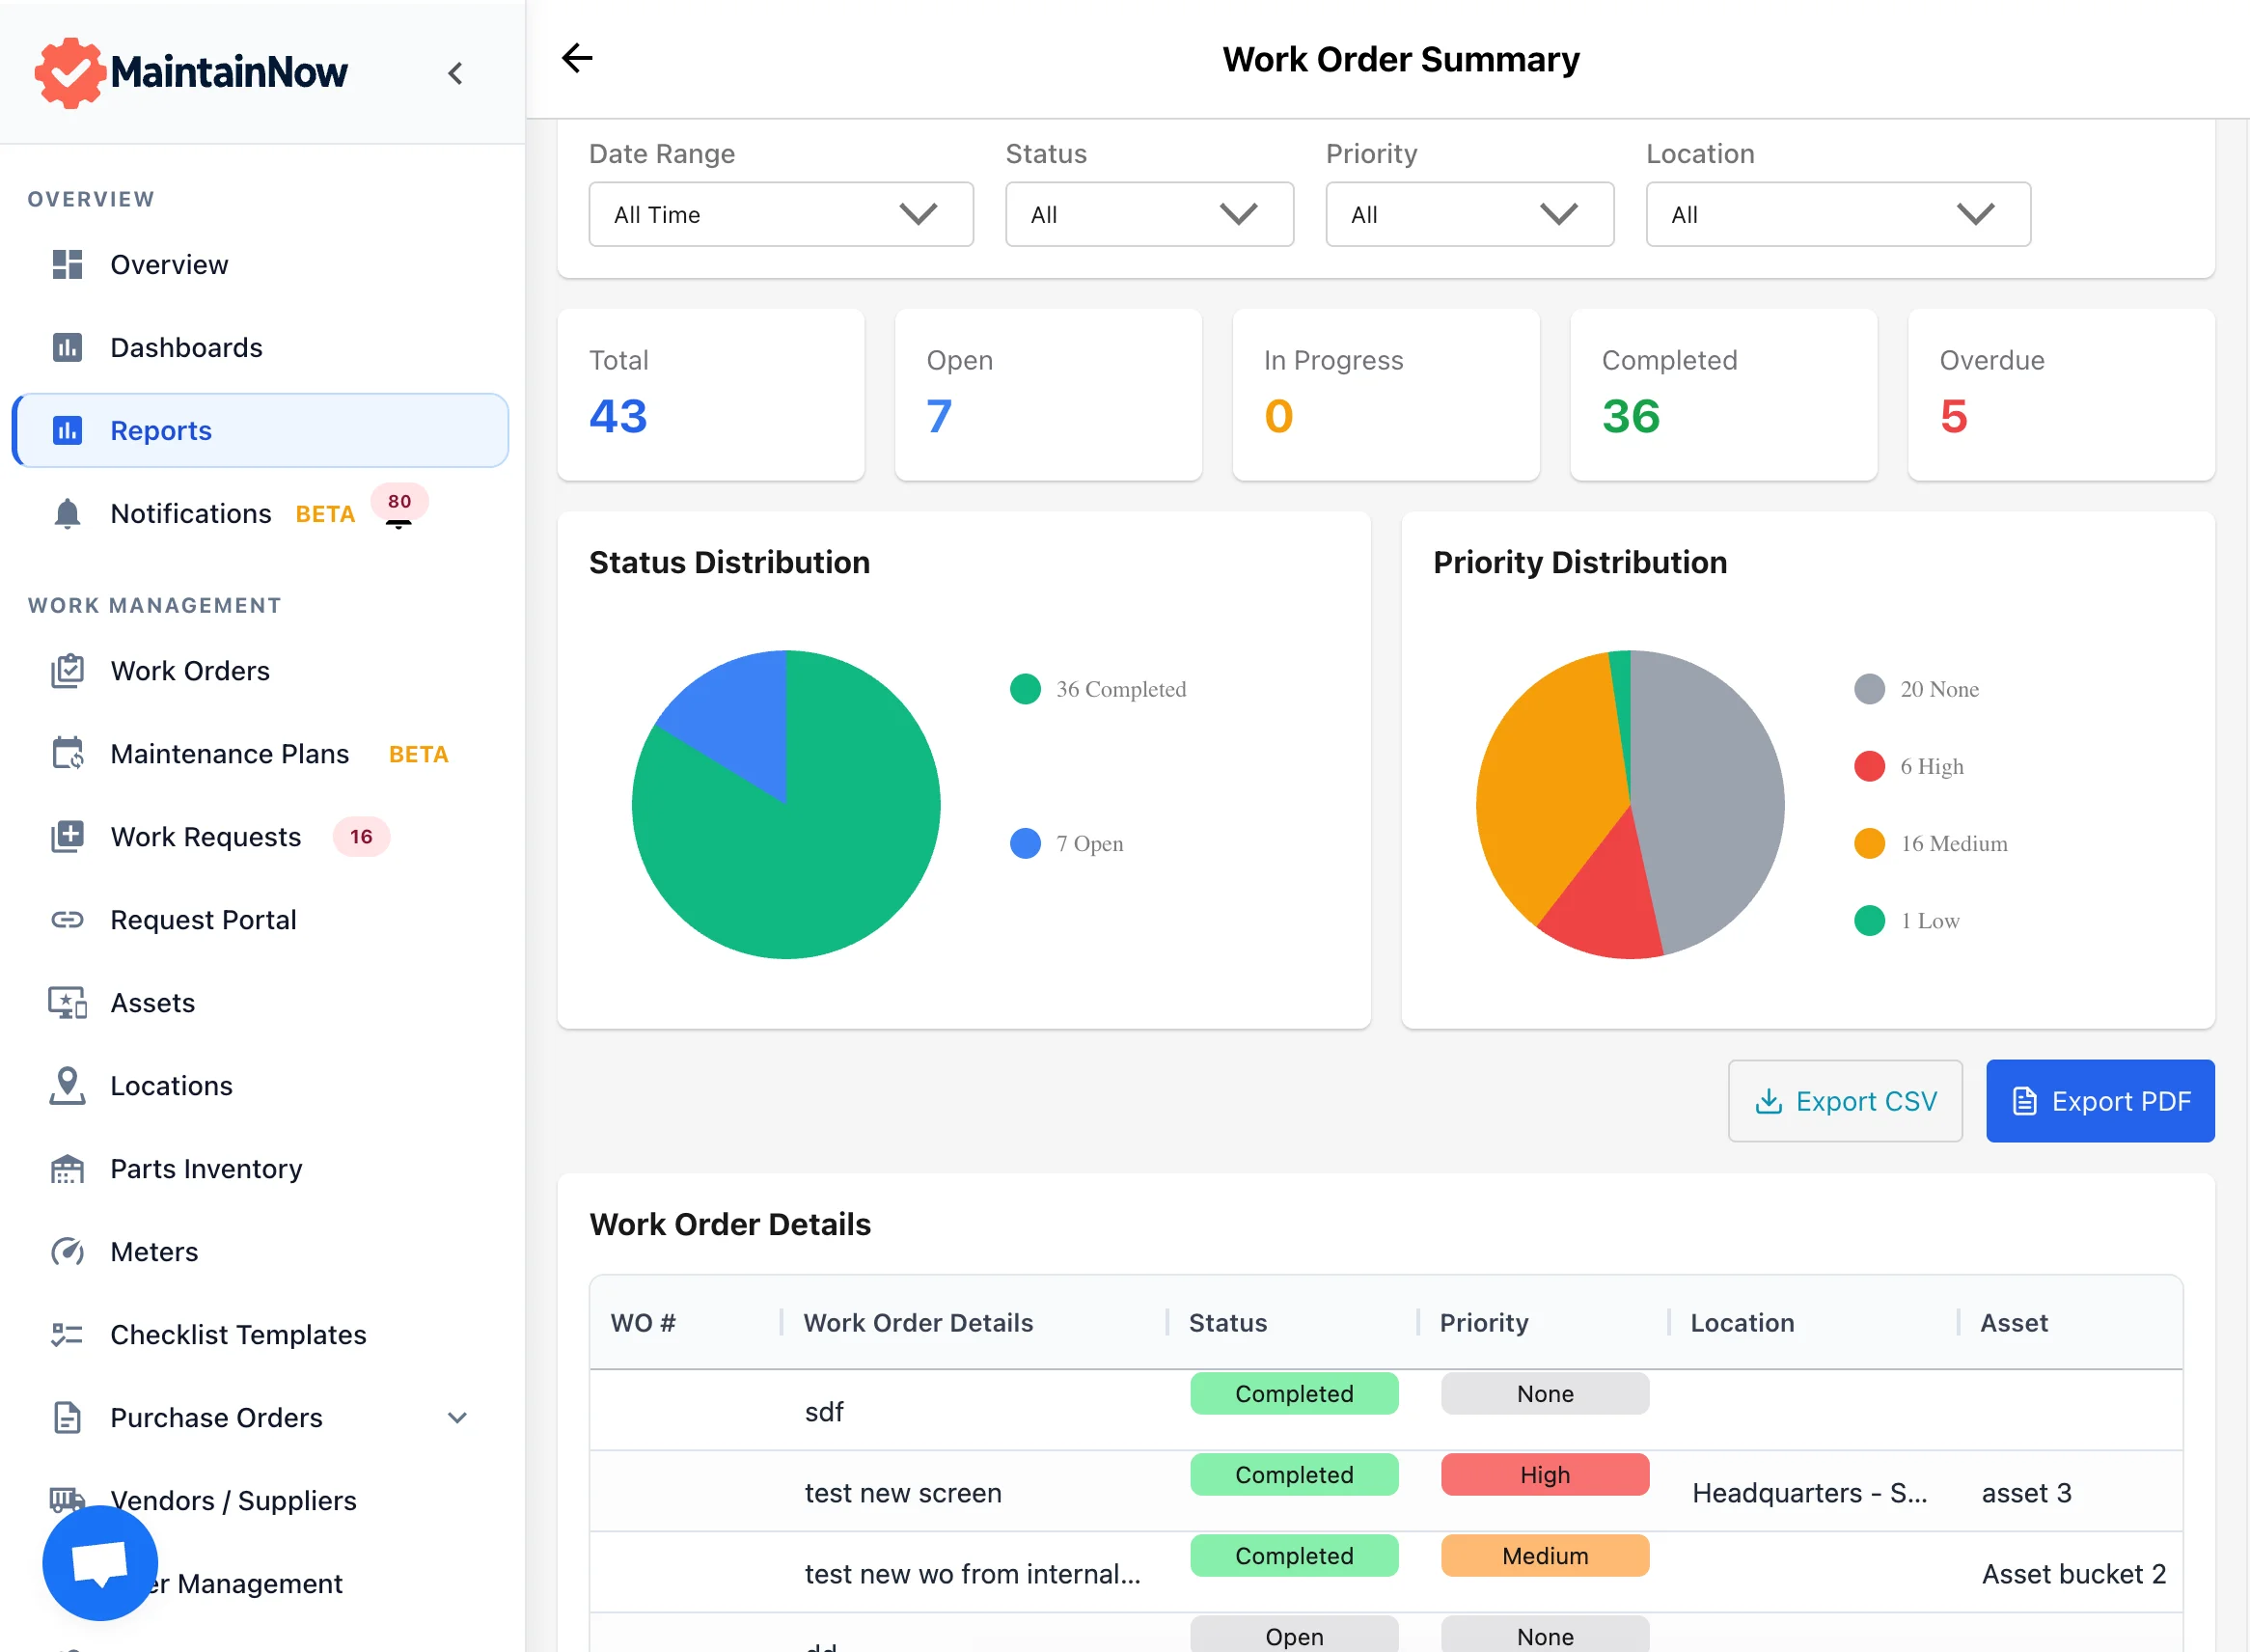The width and height of the screenshot is (2250, 1652).
Task: Click the back arrow icon
Action: coord(577,58)
